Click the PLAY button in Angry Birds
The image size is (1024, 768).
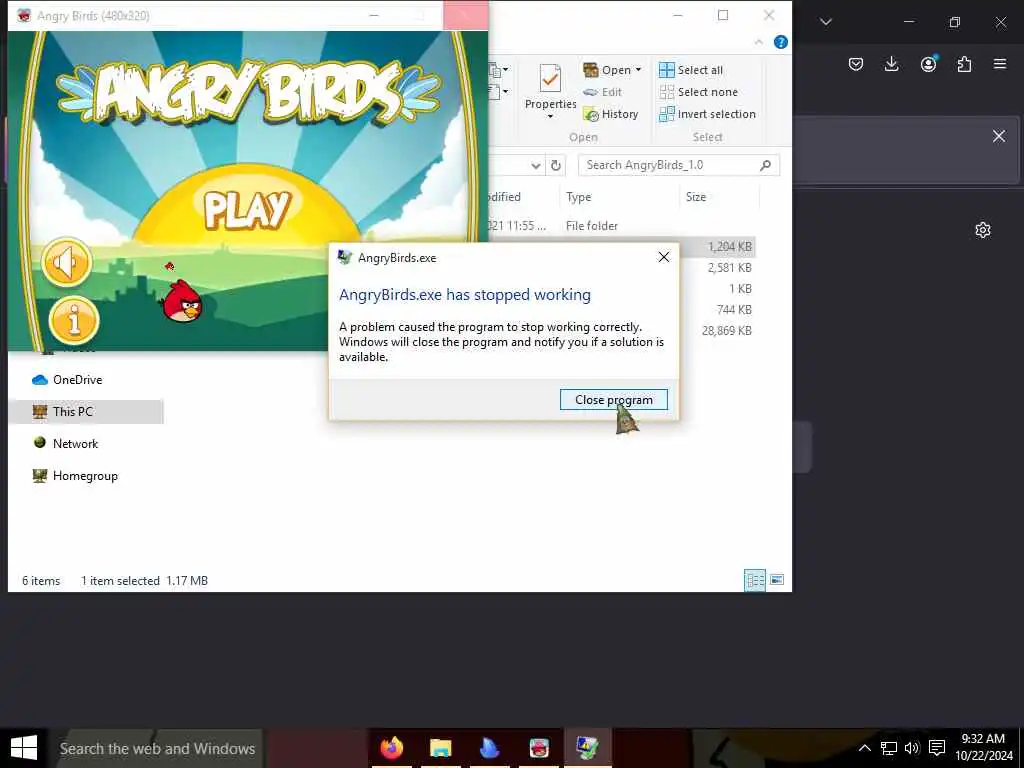coord(247,210)
